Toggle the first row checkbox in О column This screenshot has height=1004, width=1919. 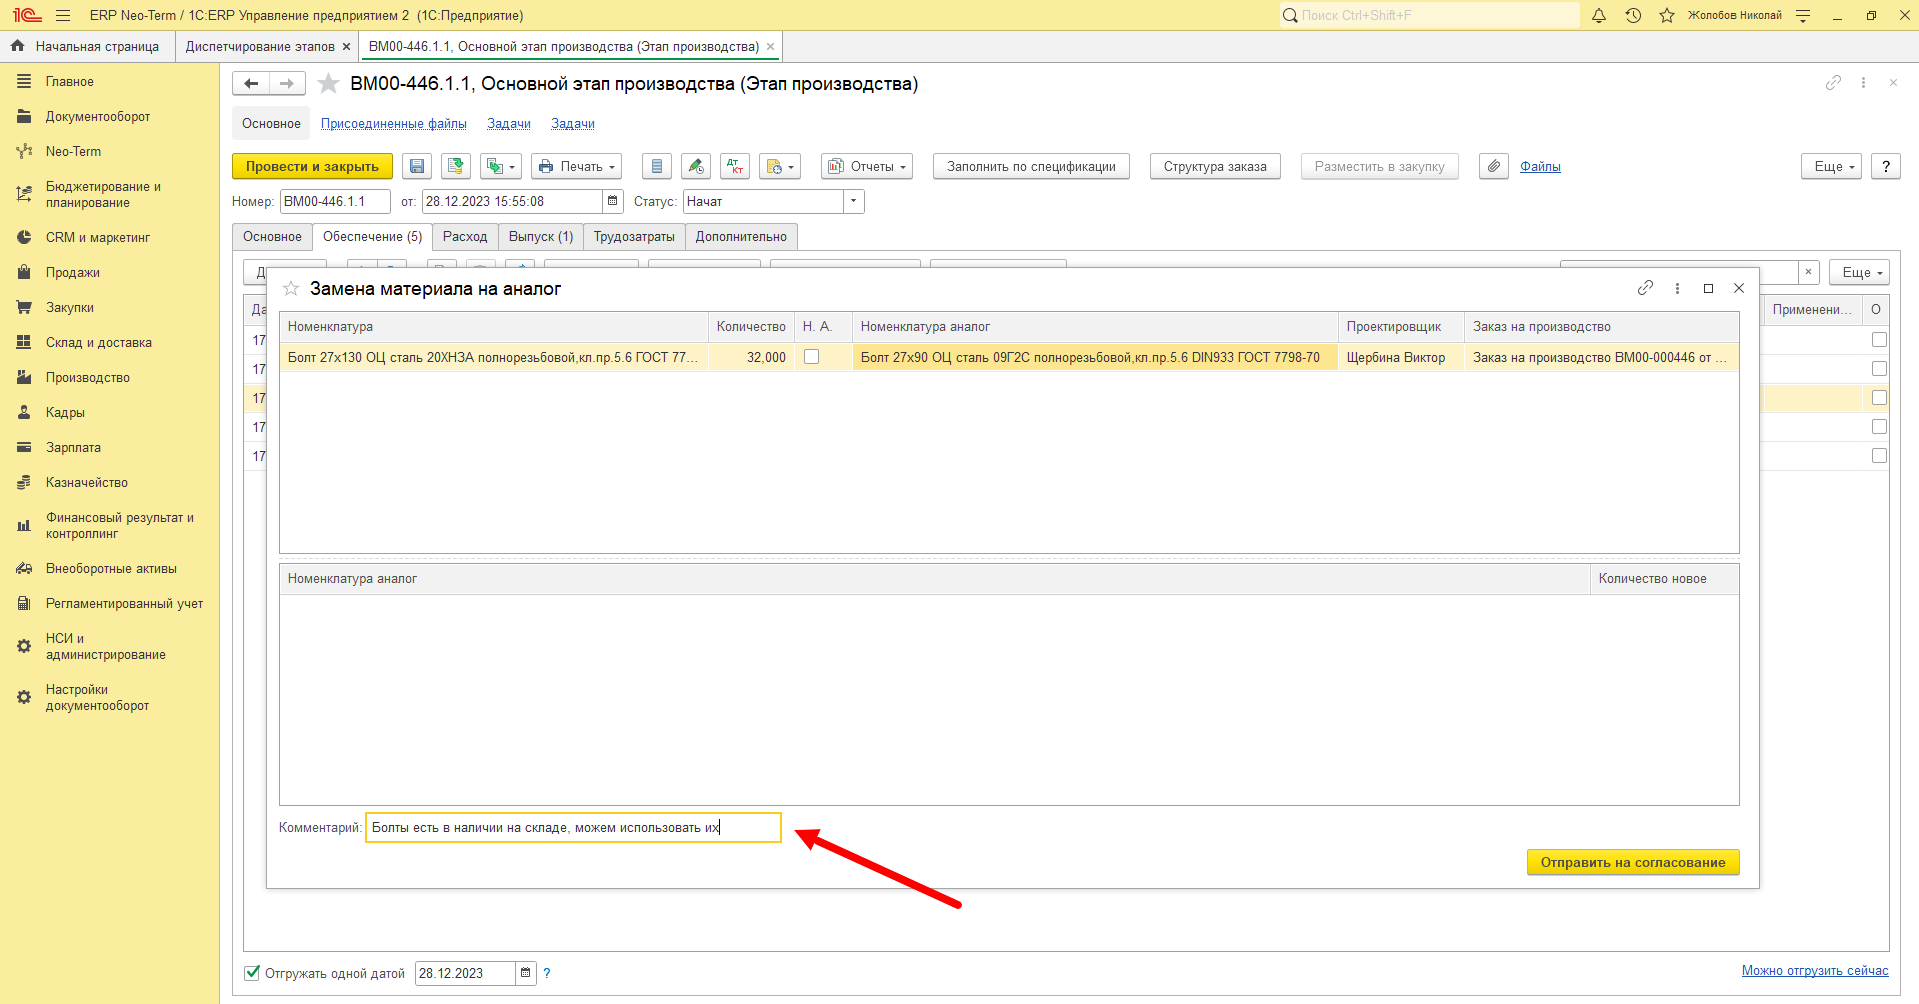1879,340
